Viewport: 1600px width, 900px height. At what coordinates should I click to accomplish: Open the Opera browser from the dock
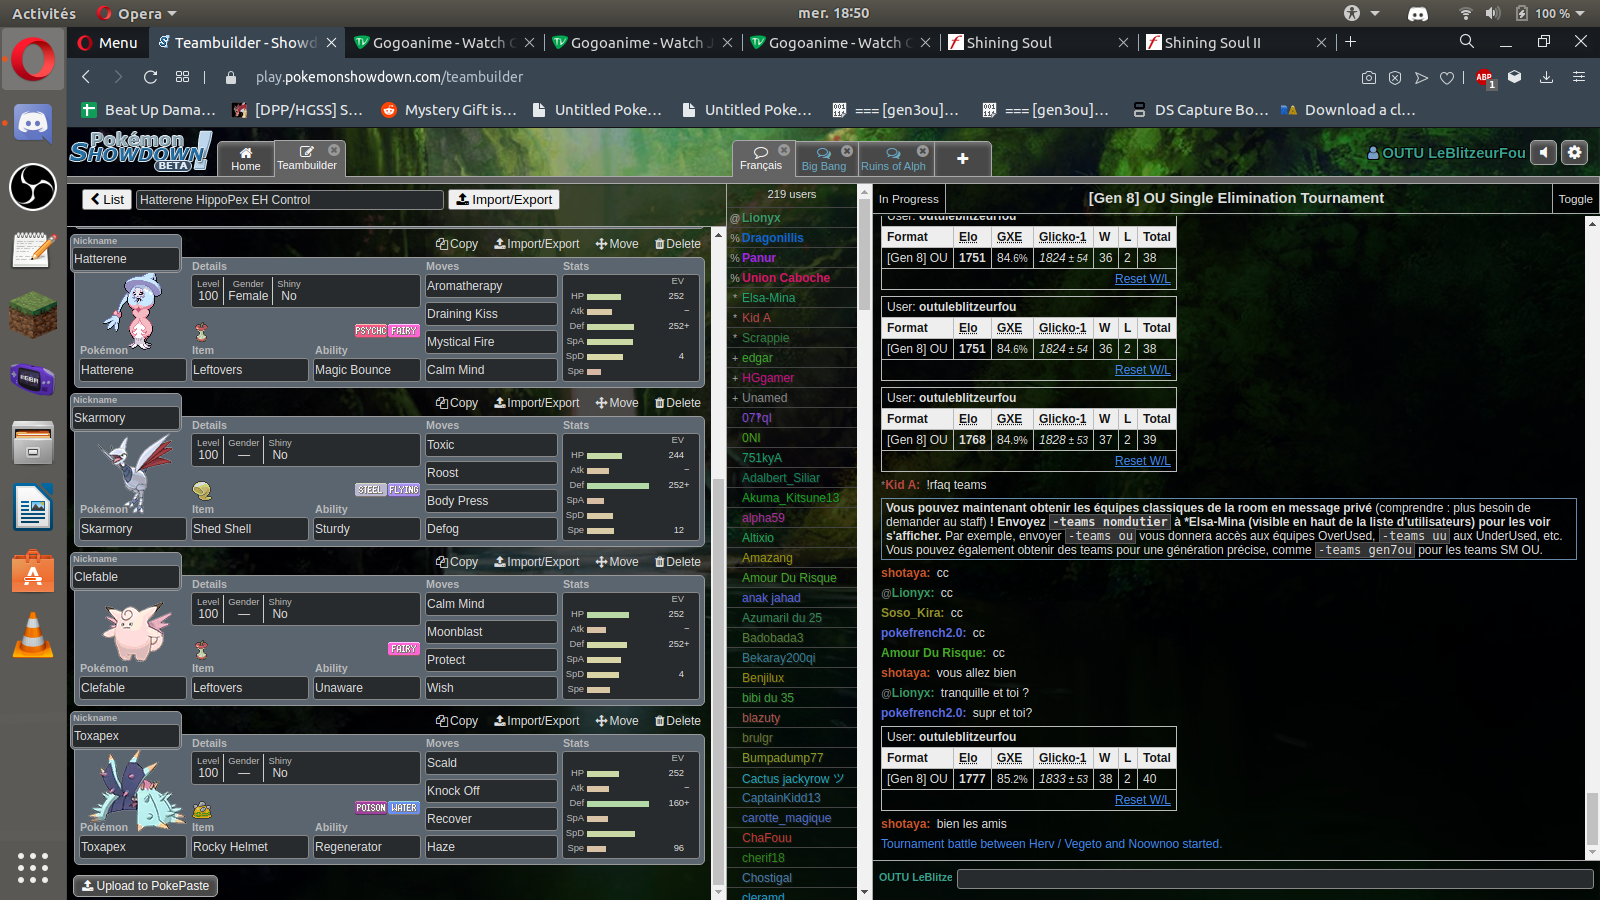(33, 59)
